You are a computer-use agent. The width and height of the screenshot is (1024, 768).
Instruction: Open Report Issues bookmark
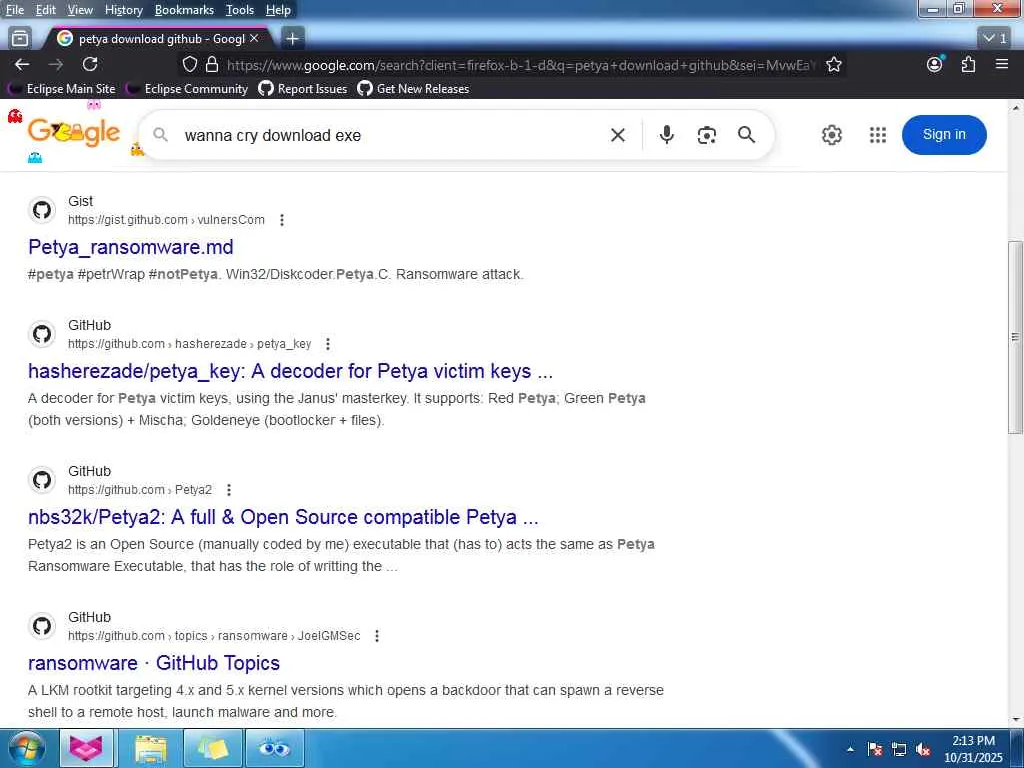pyautogui.click(x=303, y=89)
